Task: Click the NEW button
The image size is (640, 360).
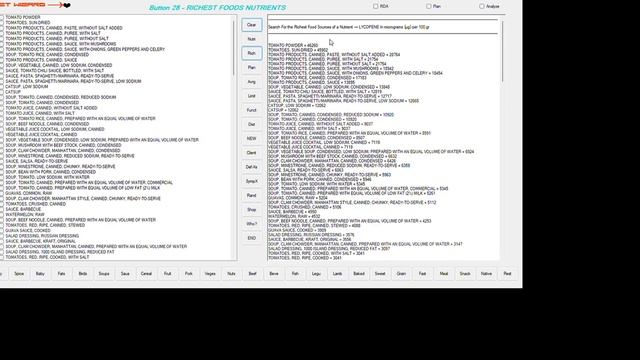Action: pos(251,139)
